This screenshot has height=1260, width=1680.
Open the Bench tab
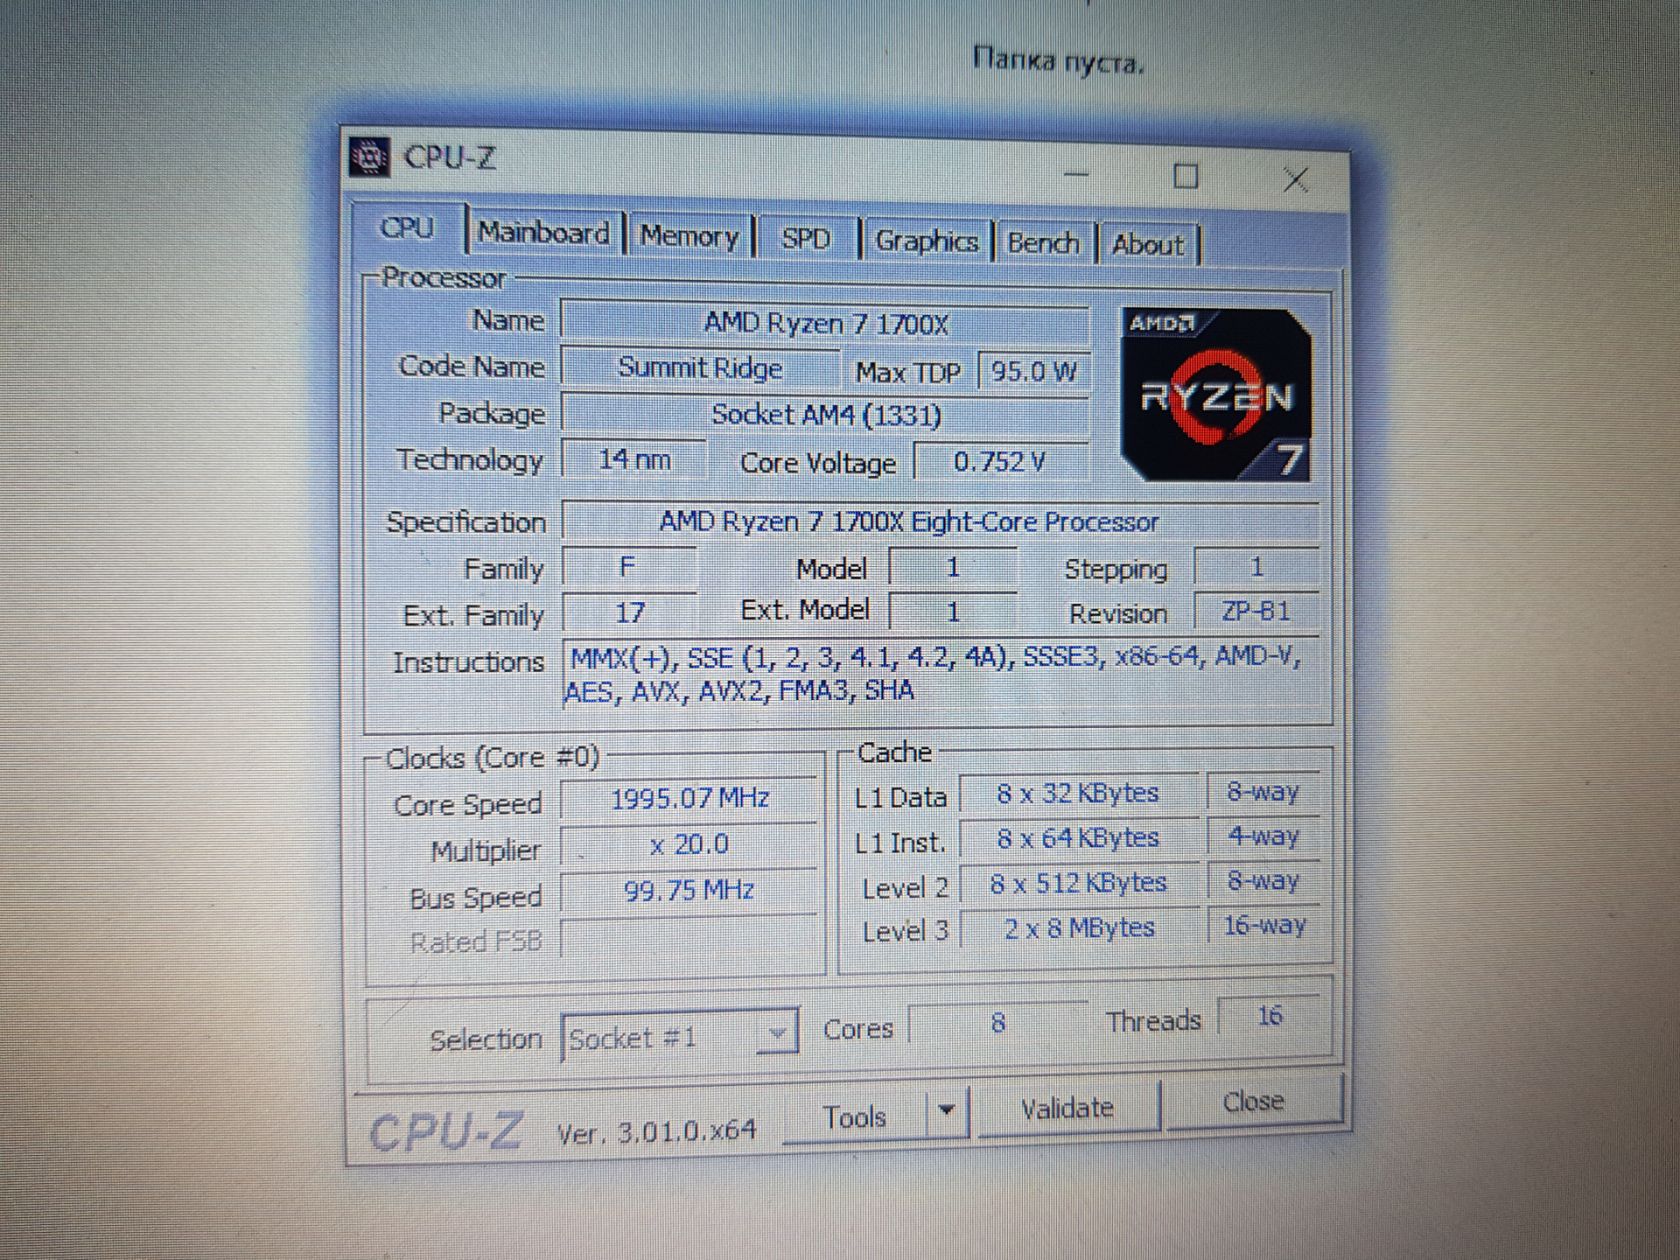pyautogui.click(x=1043, y=243)
